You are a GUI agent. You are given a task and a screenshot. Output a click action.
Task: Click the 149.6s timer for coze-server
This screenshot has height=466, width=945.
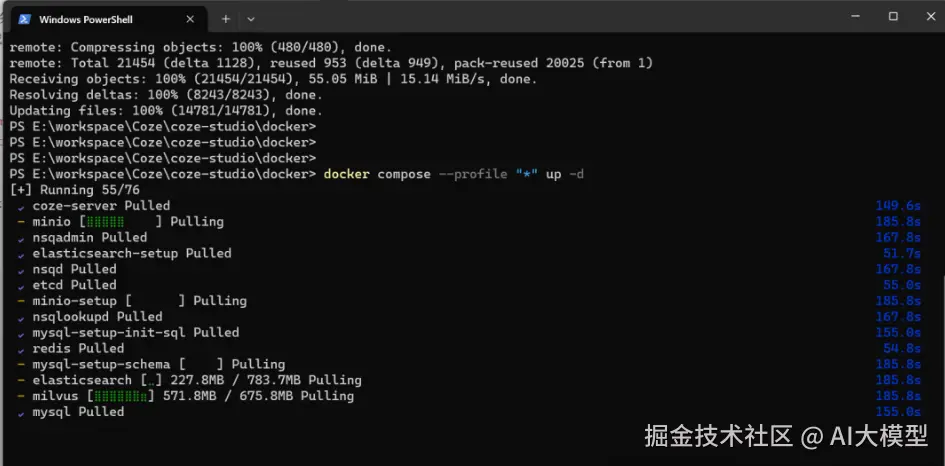pyautogui.click(x=898, y=206)
